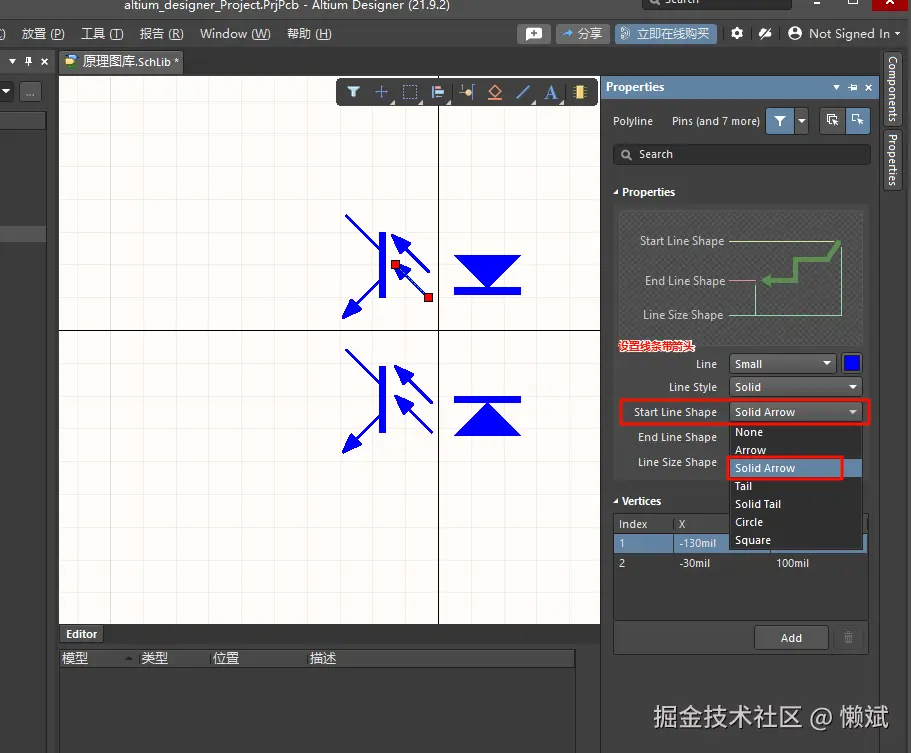Collapse the Vertices section
The height and width of the screenshot is (753, 911).
[x=616, y=501]
